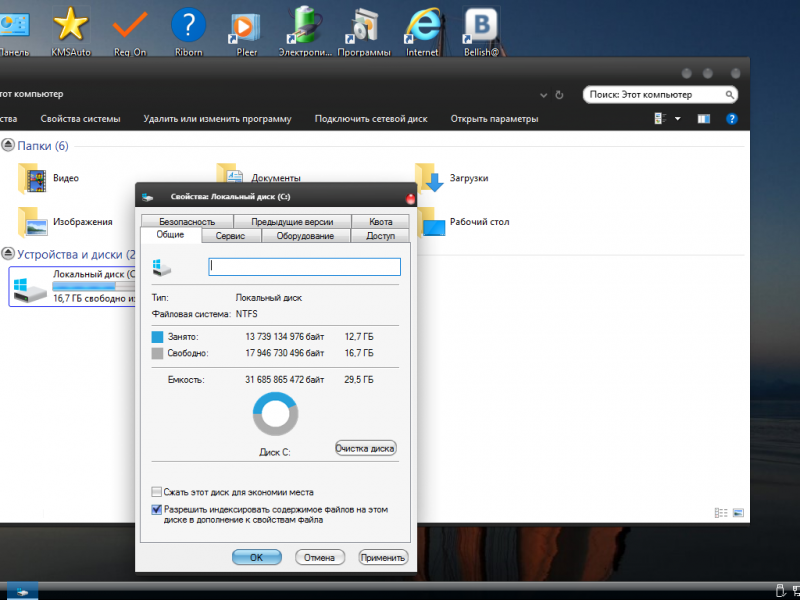The image size is (800, 600).
Task: Open the Панель control panel desktop icon
Action: point(14,31)
